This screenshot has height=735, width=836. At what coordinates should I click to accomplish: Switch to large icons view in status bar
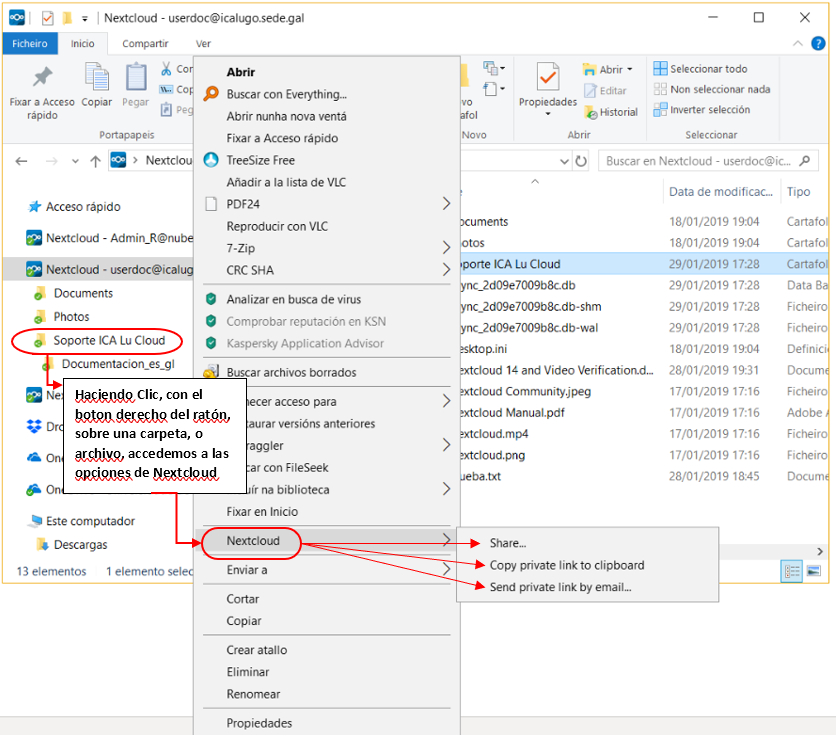(813, 571)
